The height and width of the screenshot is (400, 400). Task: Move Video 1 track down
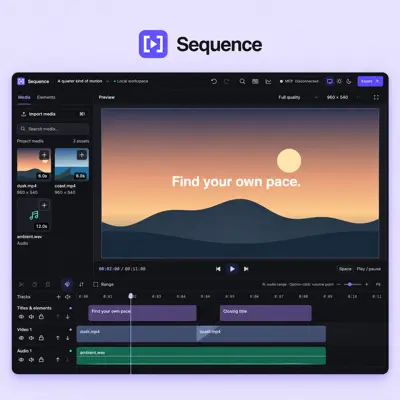pyautogui.click(x=68, y=338)
